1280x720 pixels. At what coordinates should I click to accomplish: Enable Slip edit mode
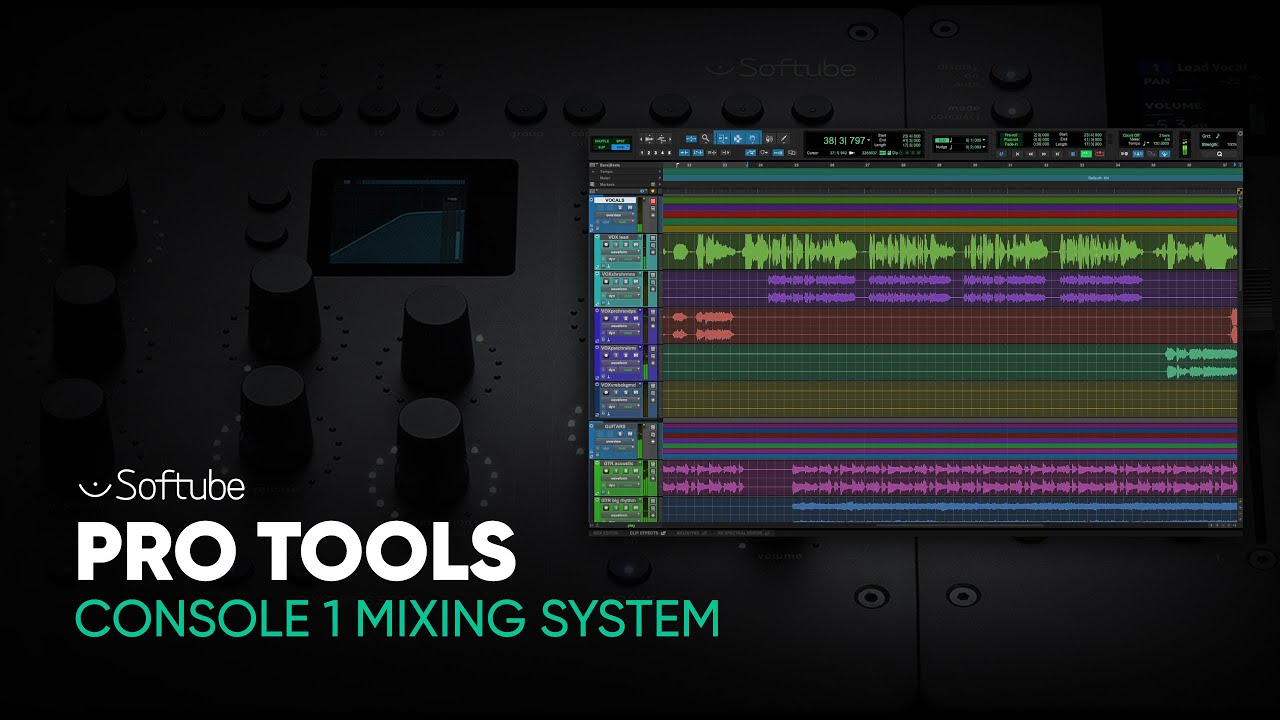pos(602,147)
